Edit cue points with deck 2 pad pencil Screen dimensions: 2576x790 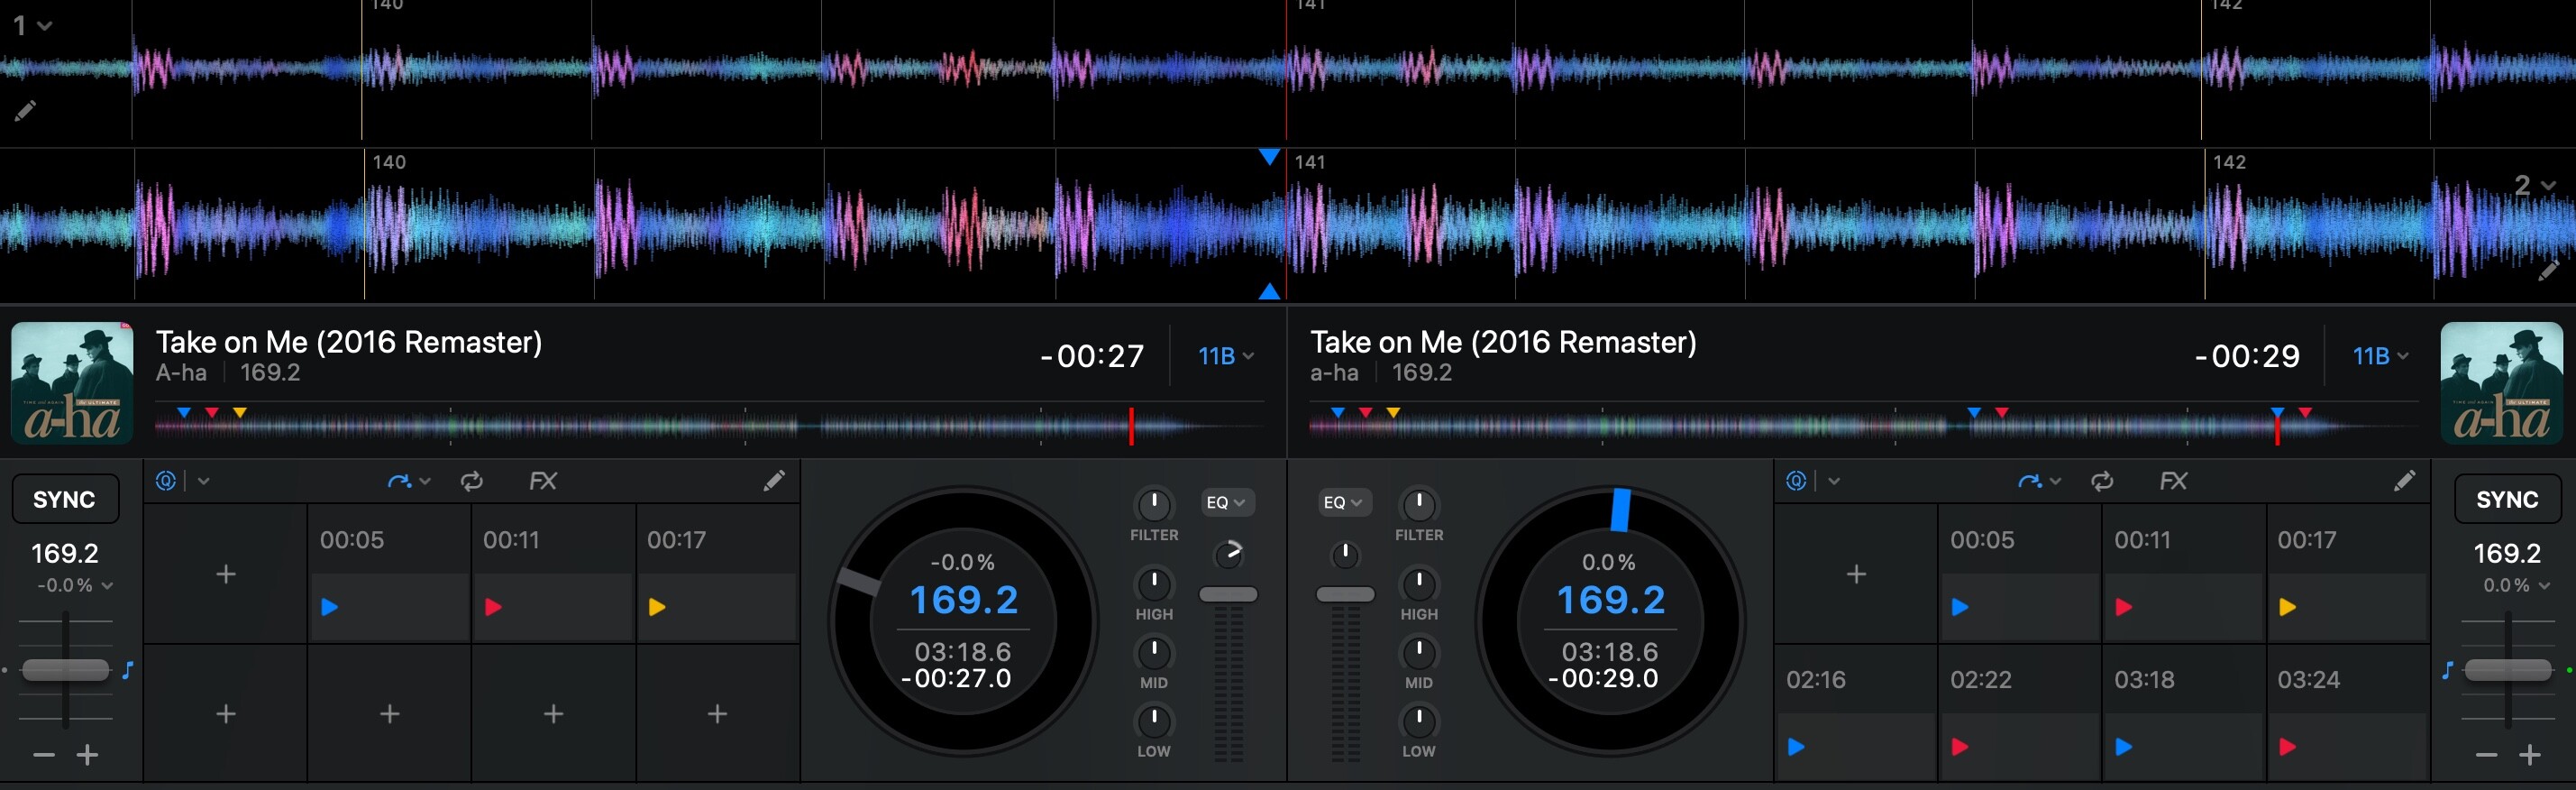(x=2404, y=481)
